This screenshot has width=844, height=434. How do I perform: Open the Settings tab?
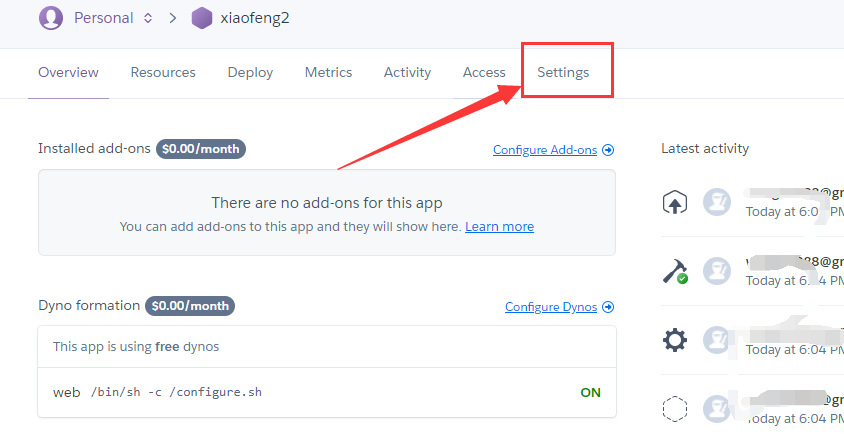click(563, 72)
